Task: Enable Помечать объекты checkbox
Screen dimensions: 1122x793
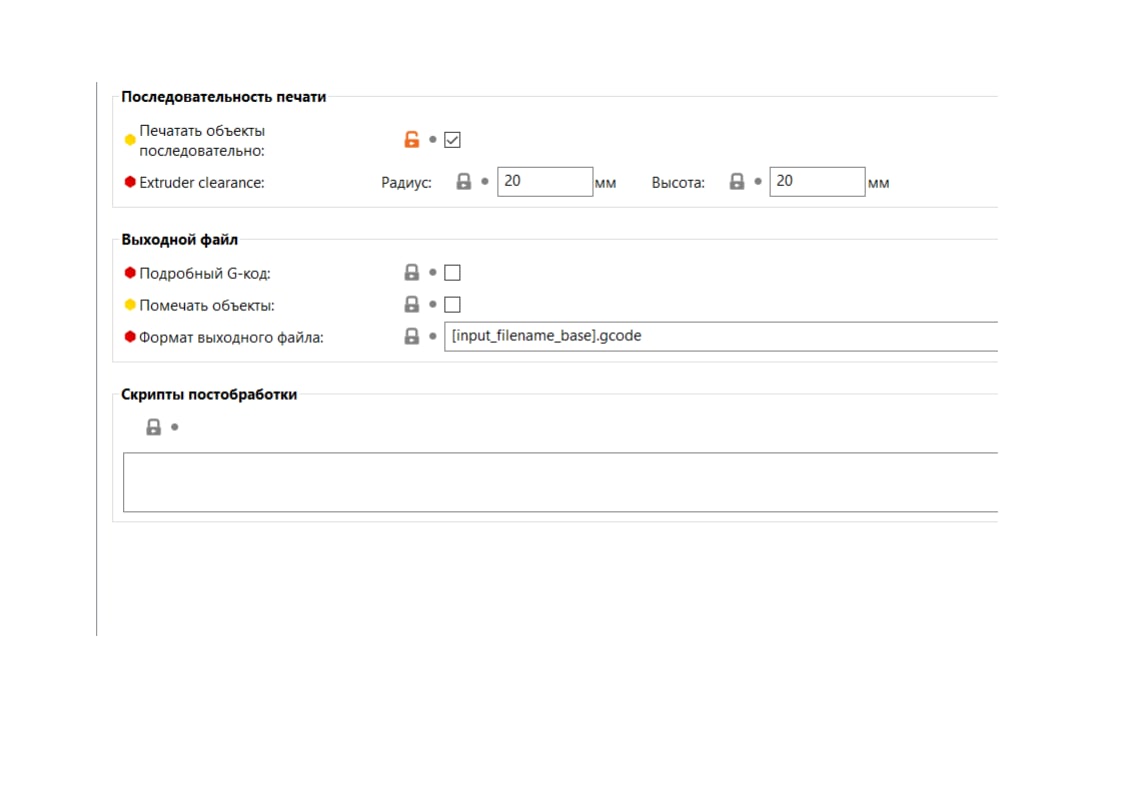Action: [x=452, y=305]
